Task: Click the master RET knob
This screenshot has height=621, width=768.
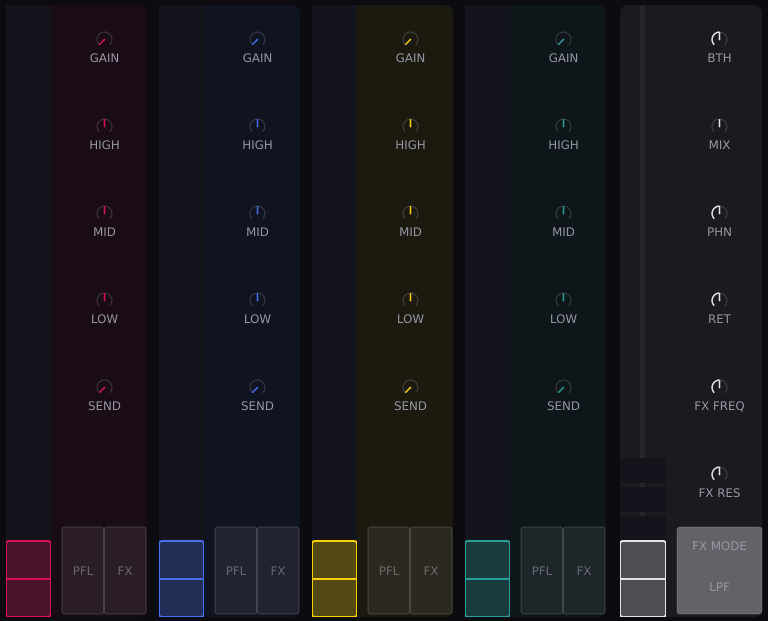Action: (719, 300)
